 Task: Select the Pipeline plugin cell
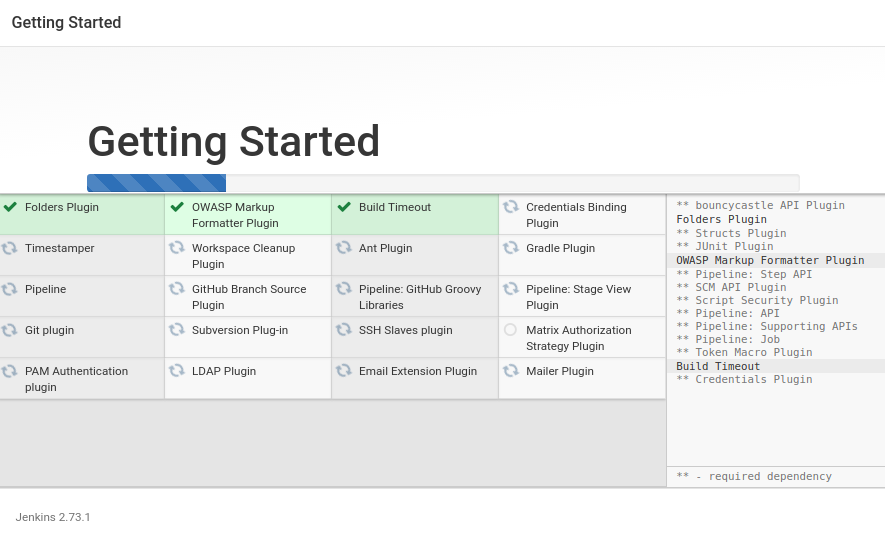[82, 296]
